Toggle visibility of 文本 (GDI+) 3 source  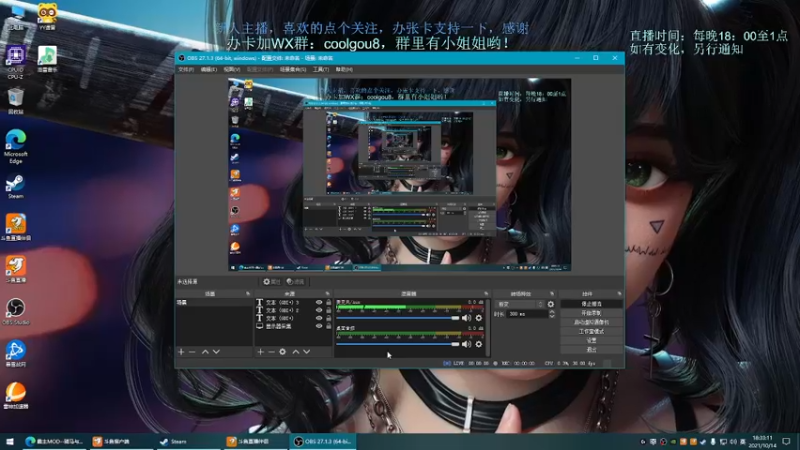pyautogui.click(x=319, y=303)
